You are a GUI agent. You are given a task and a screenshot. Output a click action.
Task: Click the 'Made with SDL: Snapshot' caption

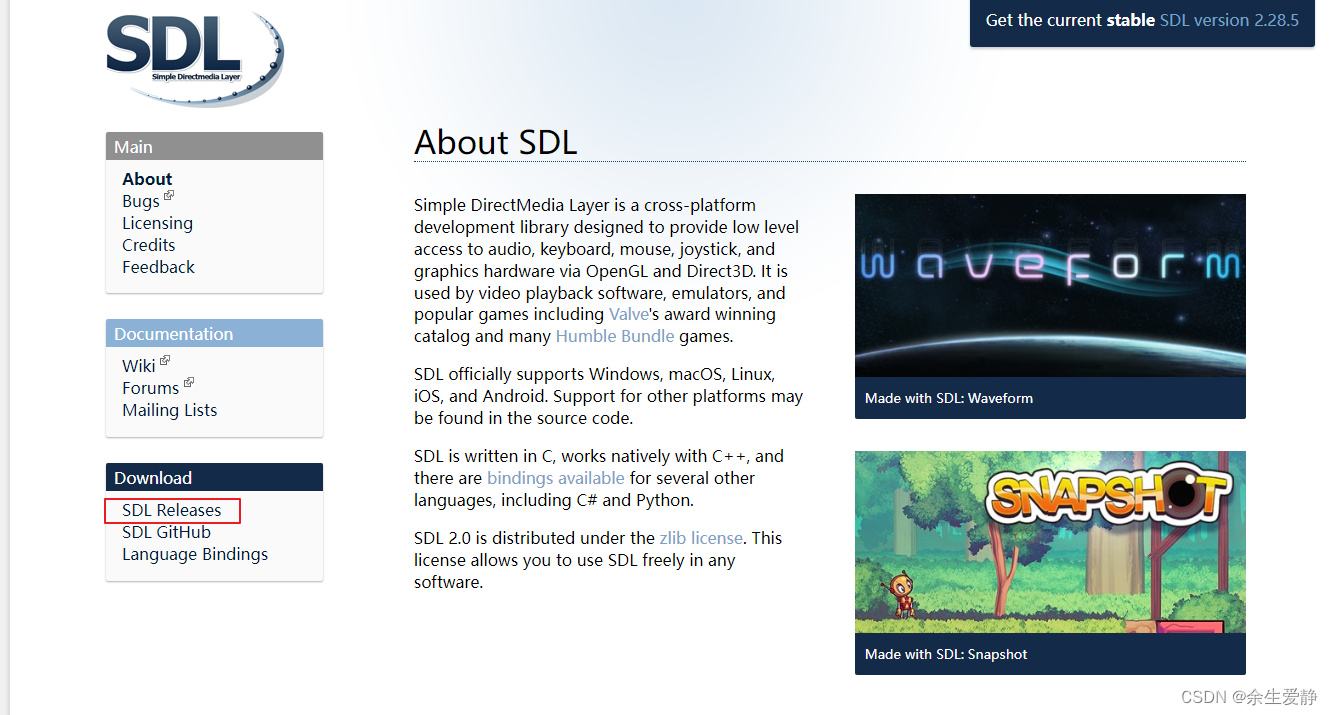pyautogui.click(x=946, y=654)
